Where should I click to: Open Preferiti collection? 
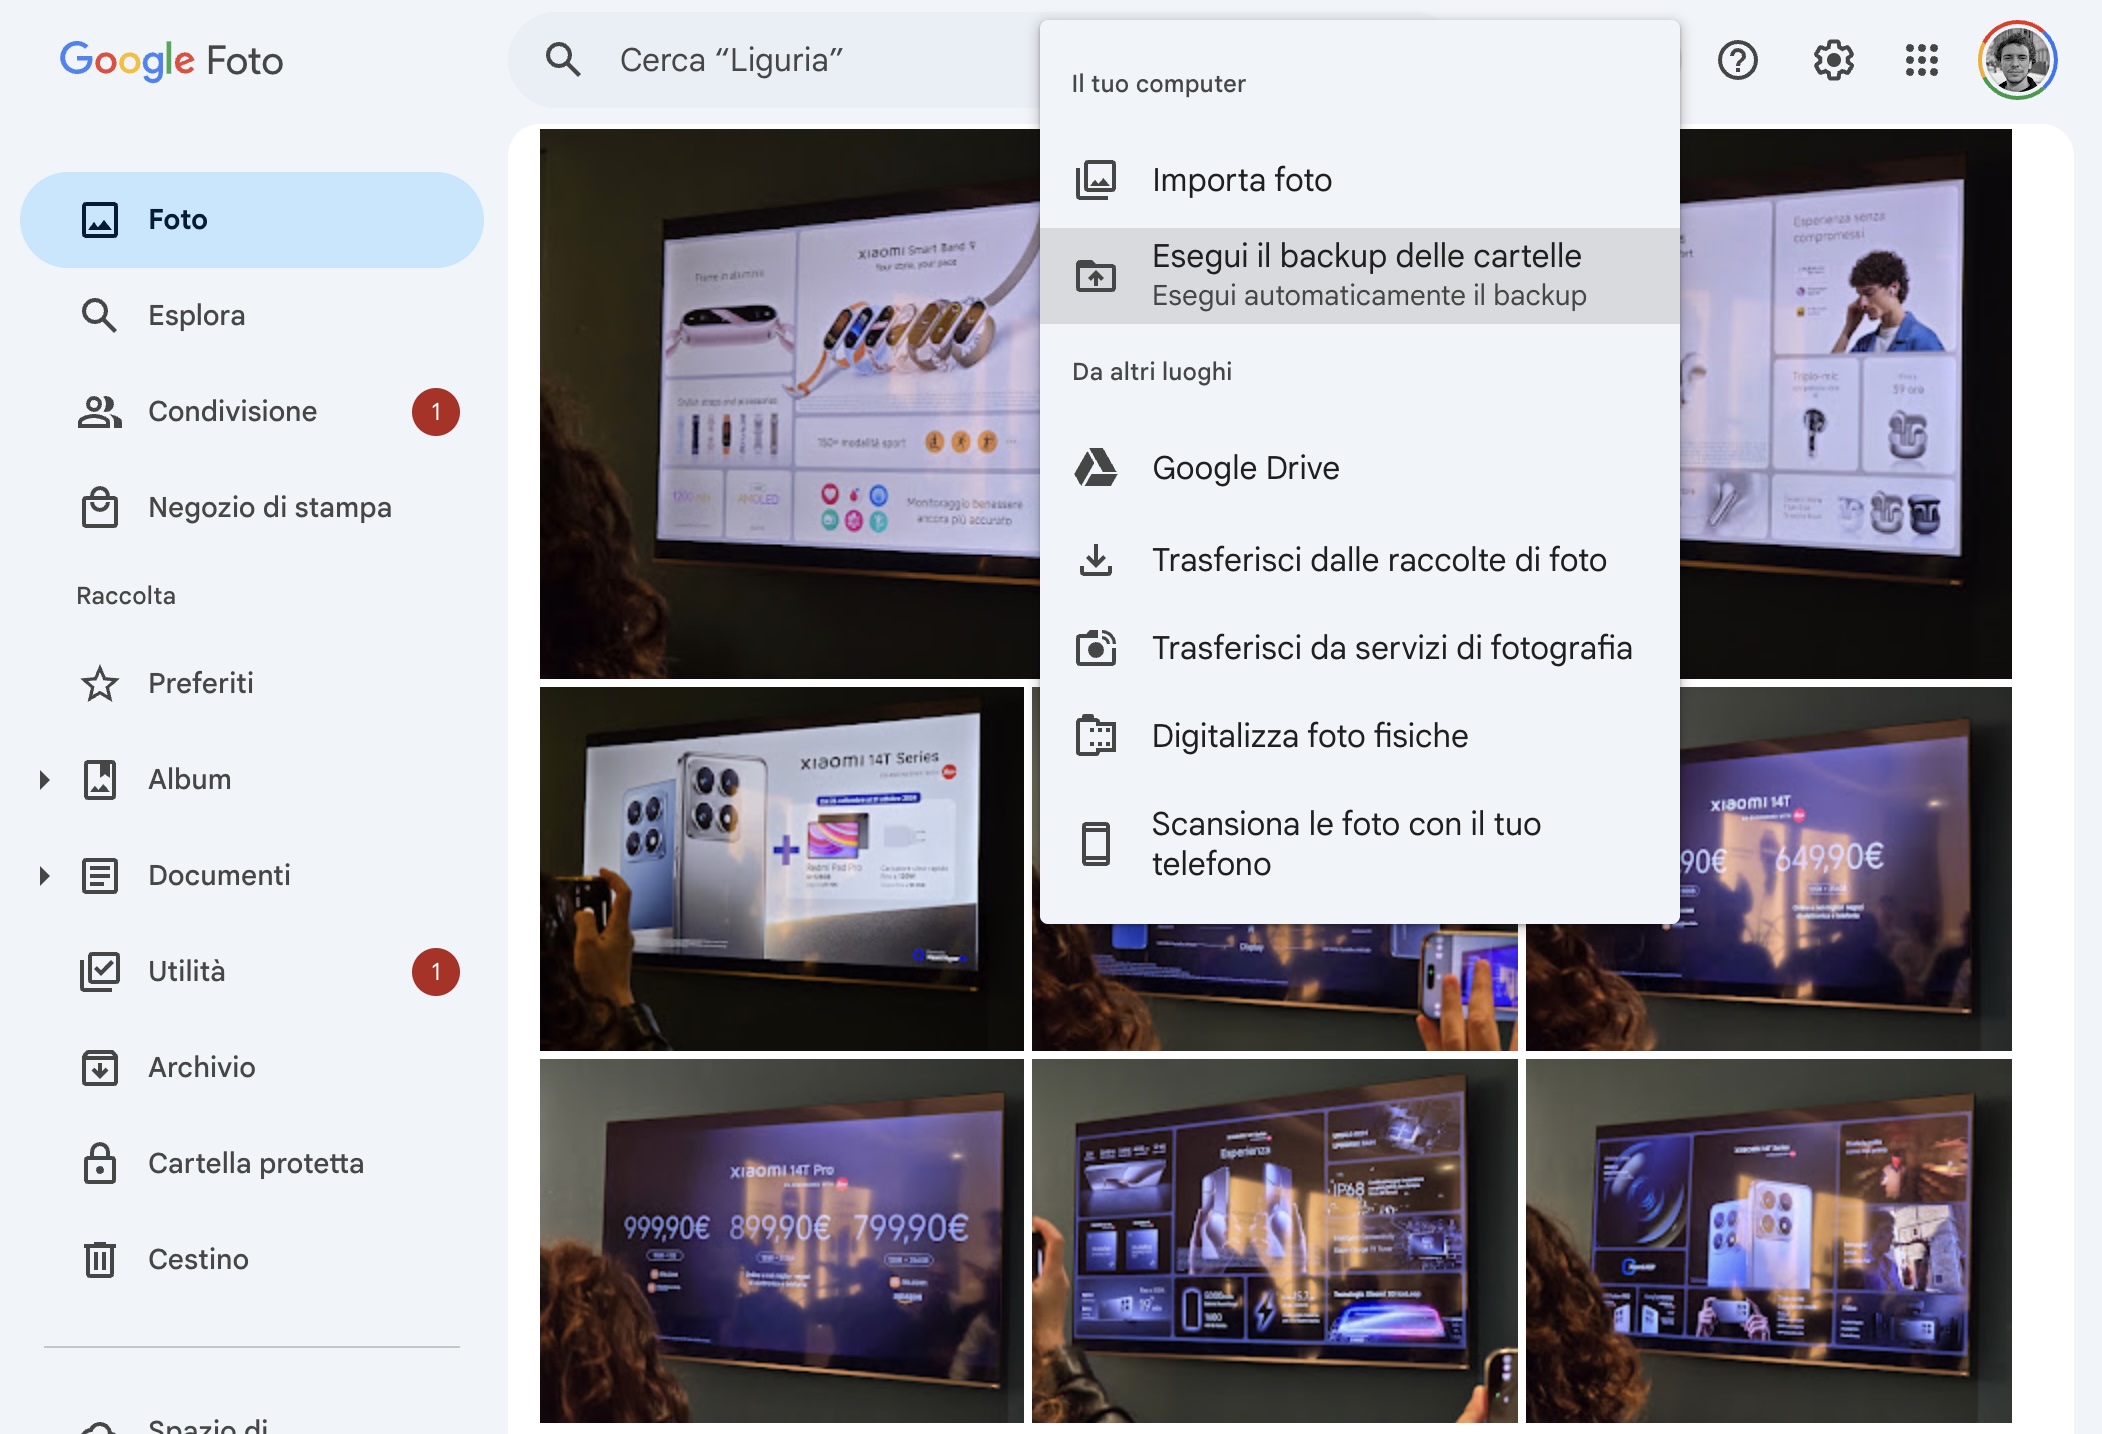pos(252,684)
